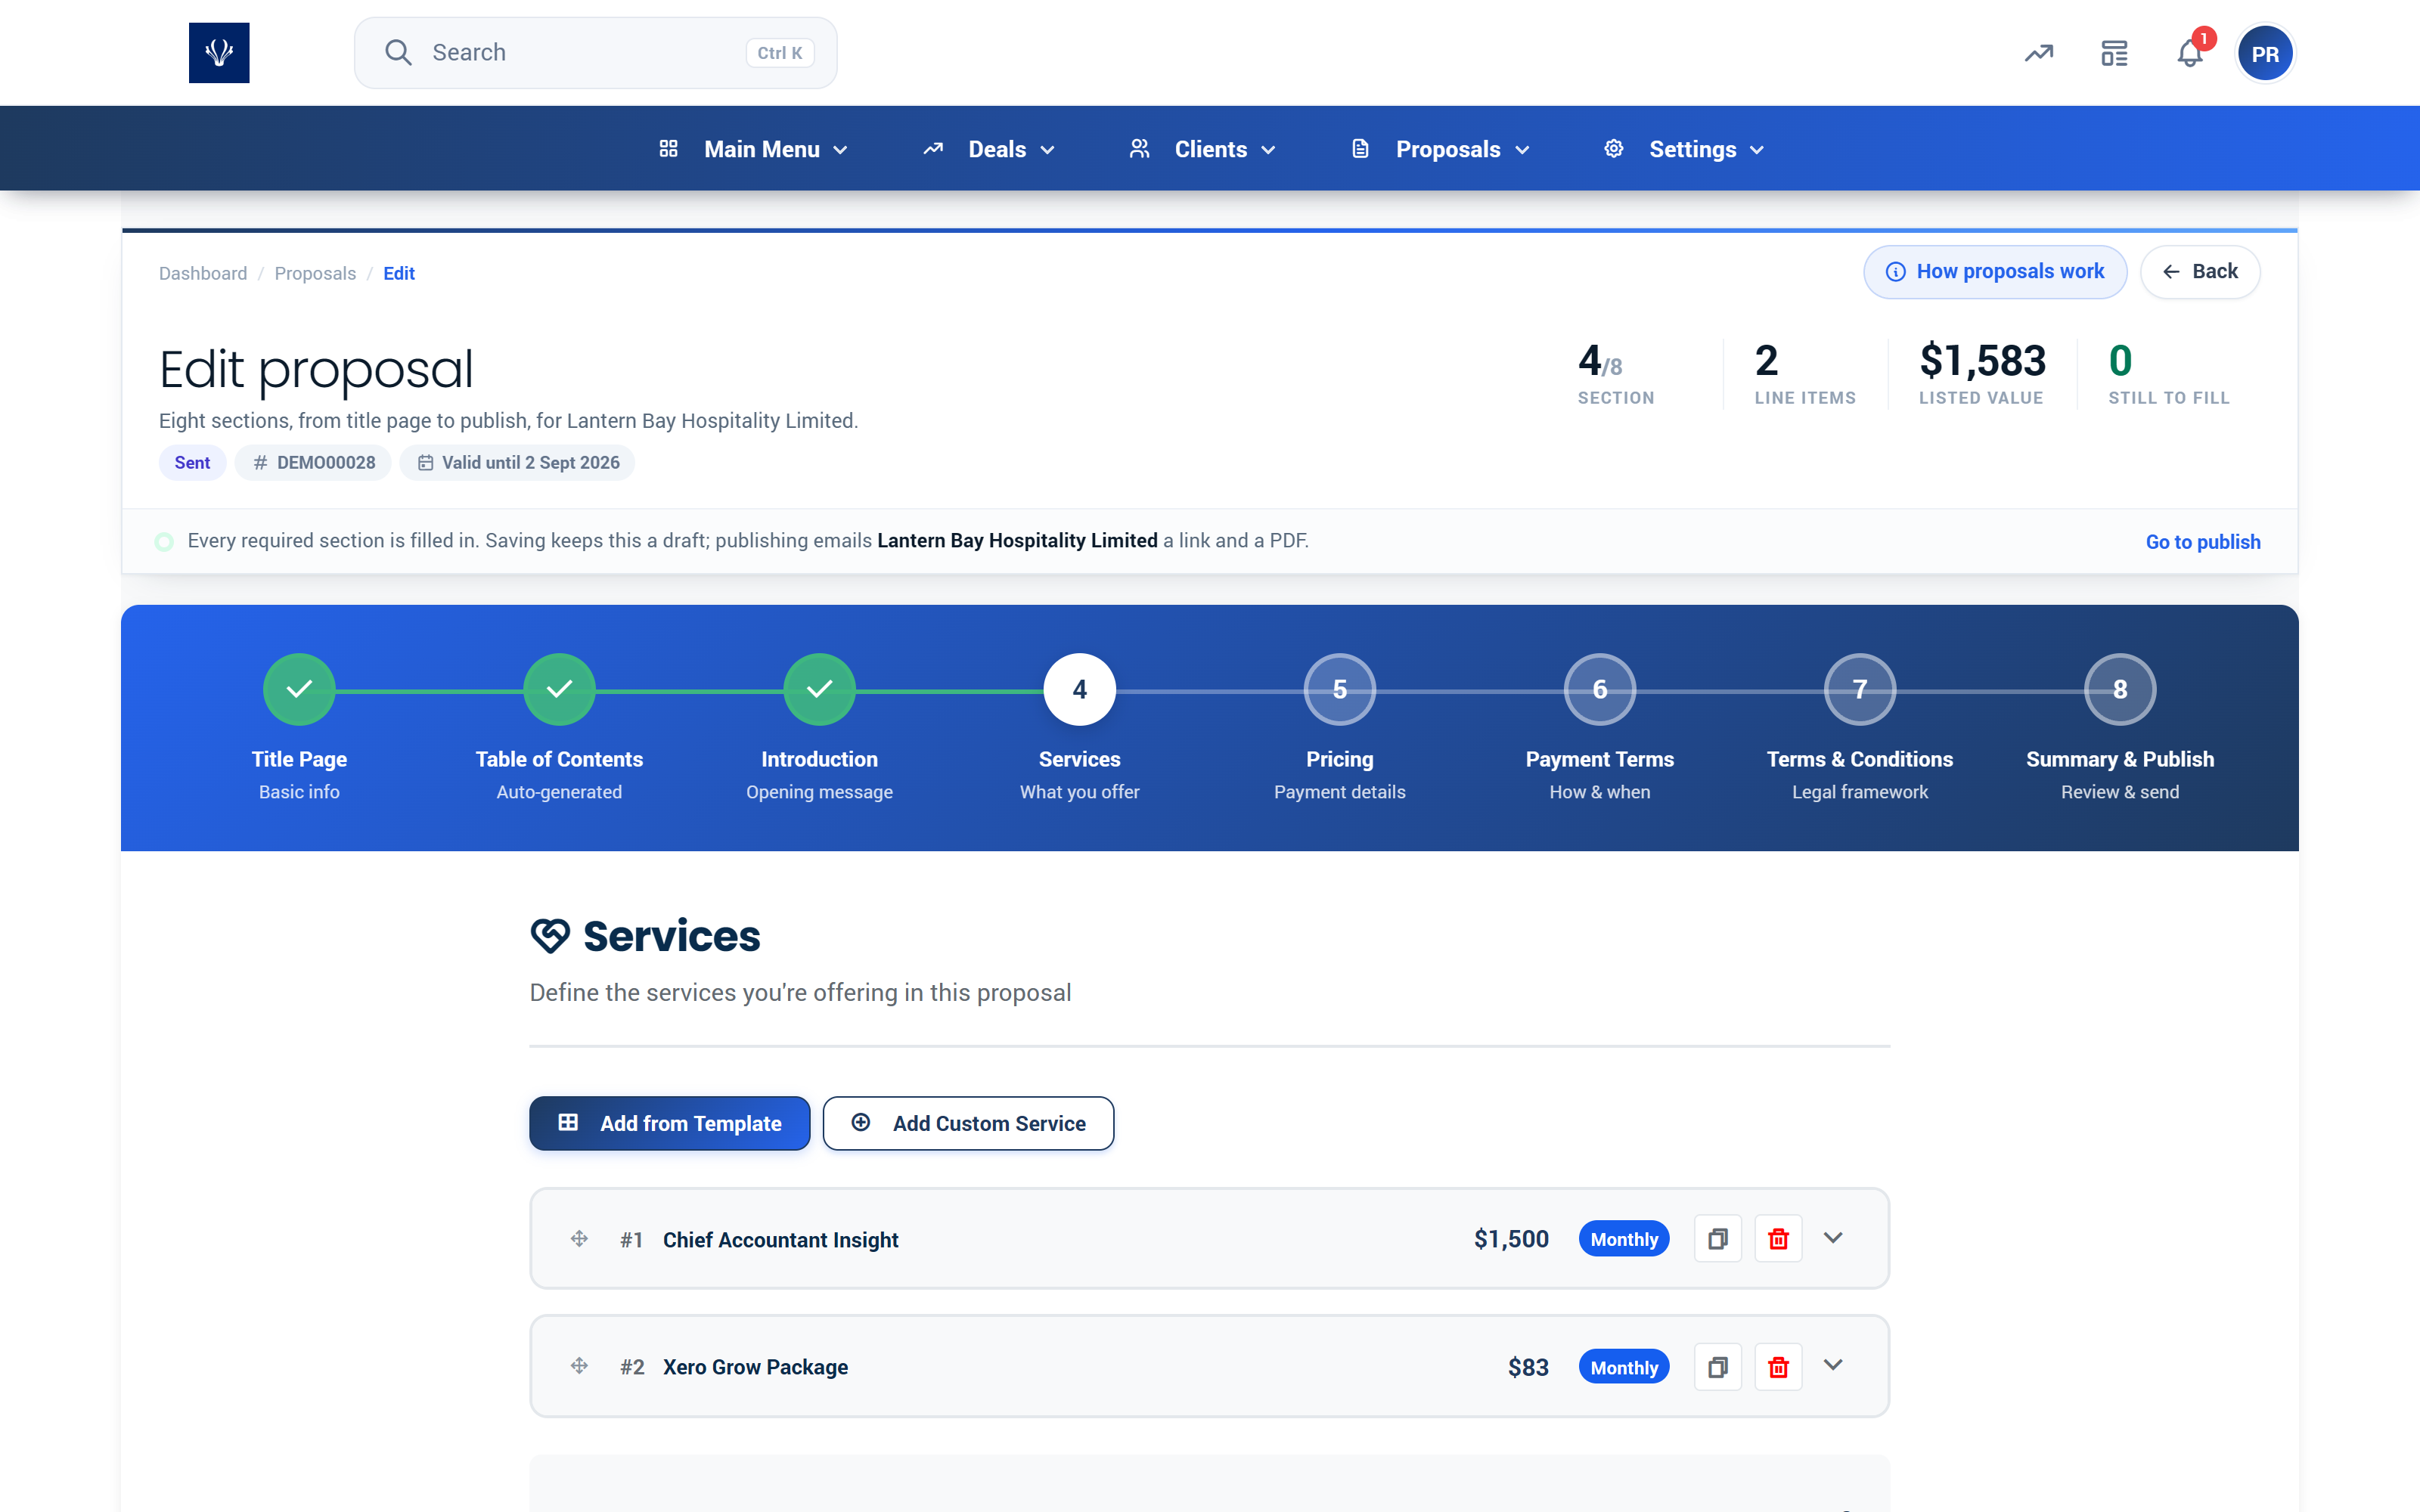2420x1512 pixels.
Task: Click the Valid until 2 Sept 2026 tag
Action: pos(518,463)
